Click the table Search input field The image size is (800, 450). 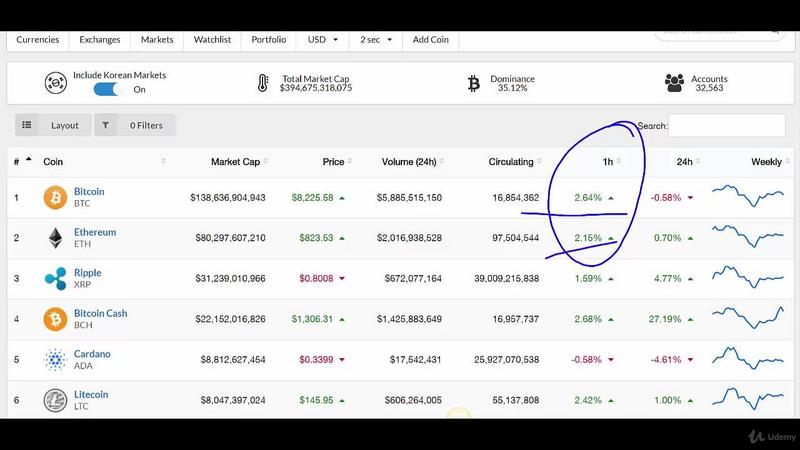(727, 126)
